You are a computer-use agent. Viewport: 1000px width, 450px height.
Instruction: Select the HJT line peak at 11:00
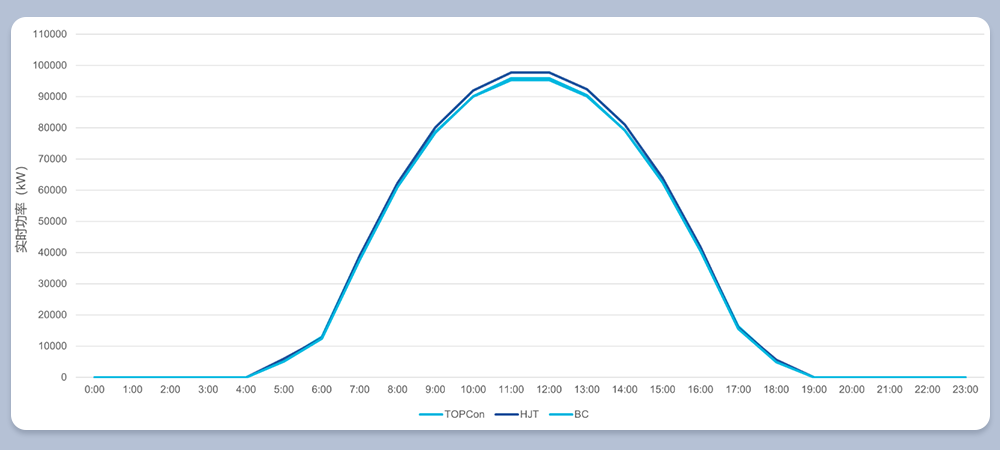pos(511,73)
